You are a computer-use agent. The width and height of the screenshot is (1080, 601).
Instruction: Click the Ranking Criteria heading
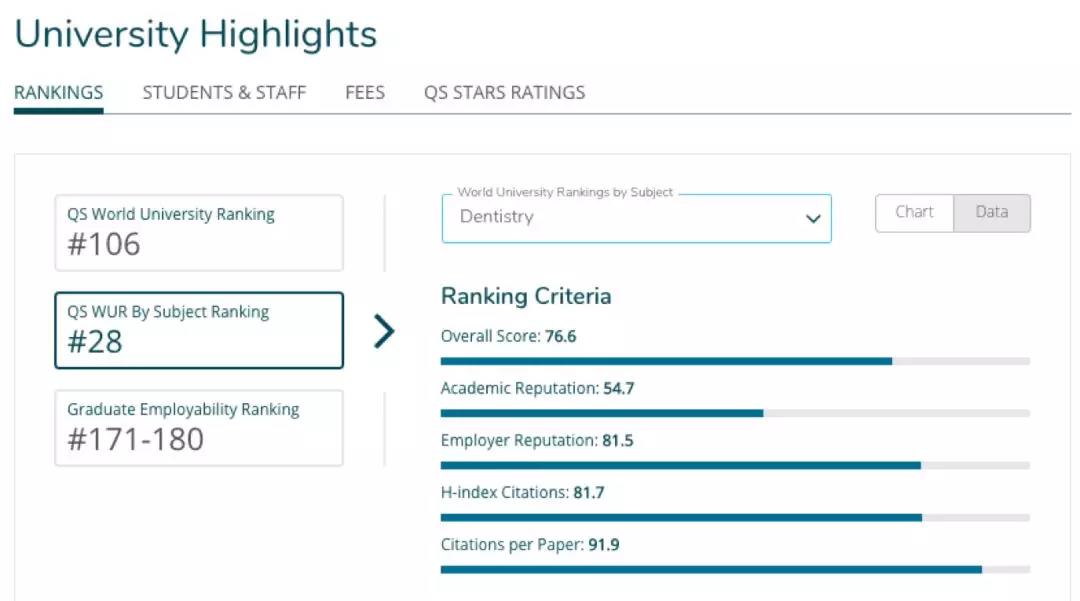[526, 296]
